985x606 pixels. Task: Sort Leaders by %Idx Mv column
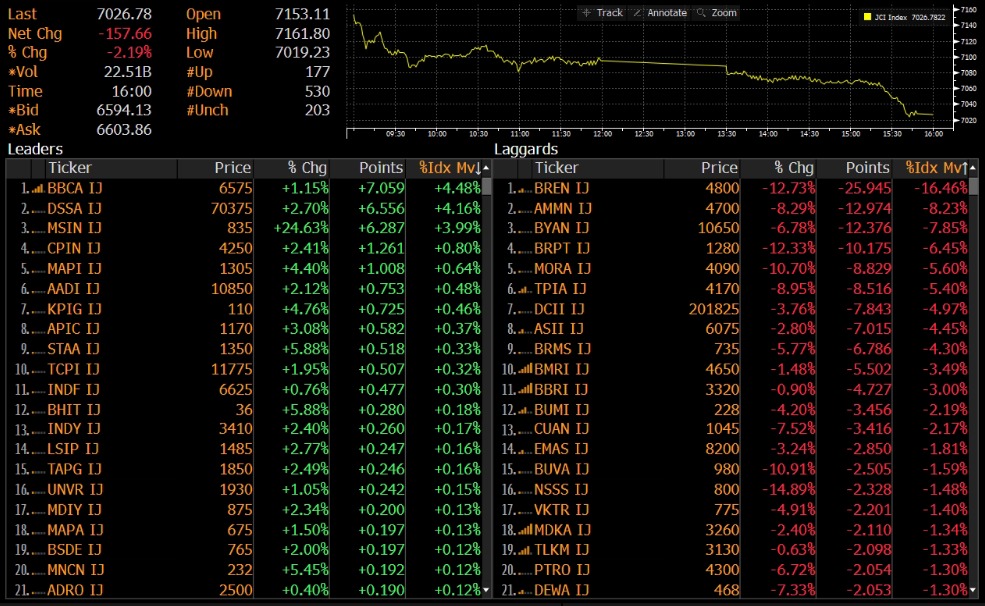click(449, 168)
